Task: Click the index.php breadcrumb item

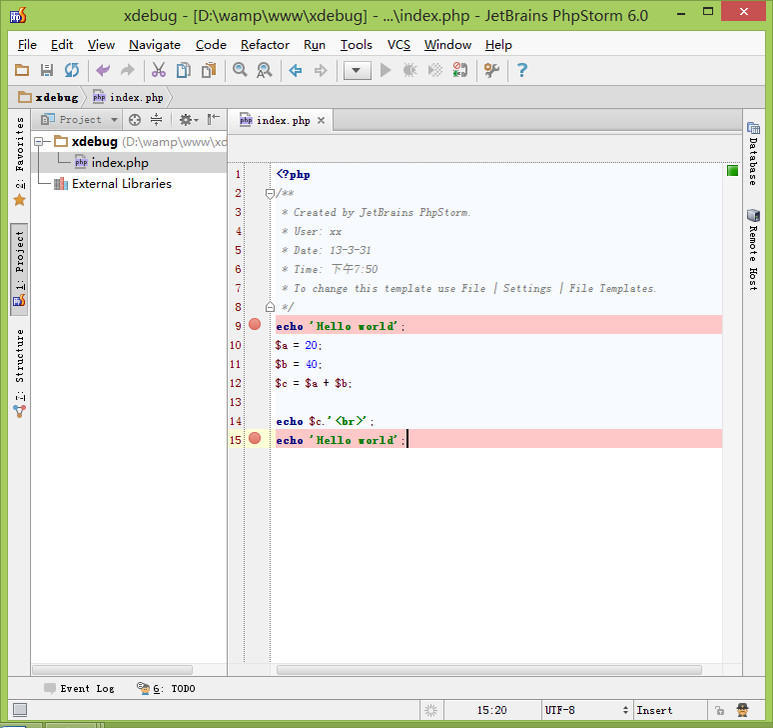Action: [x=128, y=97]
